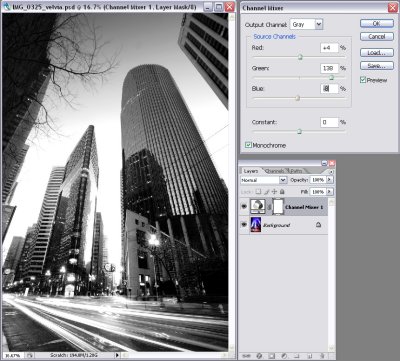The height and width of the screenshot is (361, 400).
Task: Click the Green channel slider handle
Action: point(331,78)
